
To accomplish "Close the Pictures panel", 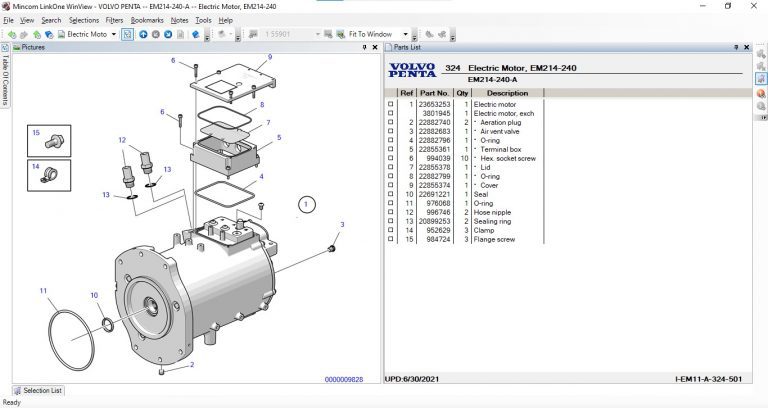I will point(375,48).
